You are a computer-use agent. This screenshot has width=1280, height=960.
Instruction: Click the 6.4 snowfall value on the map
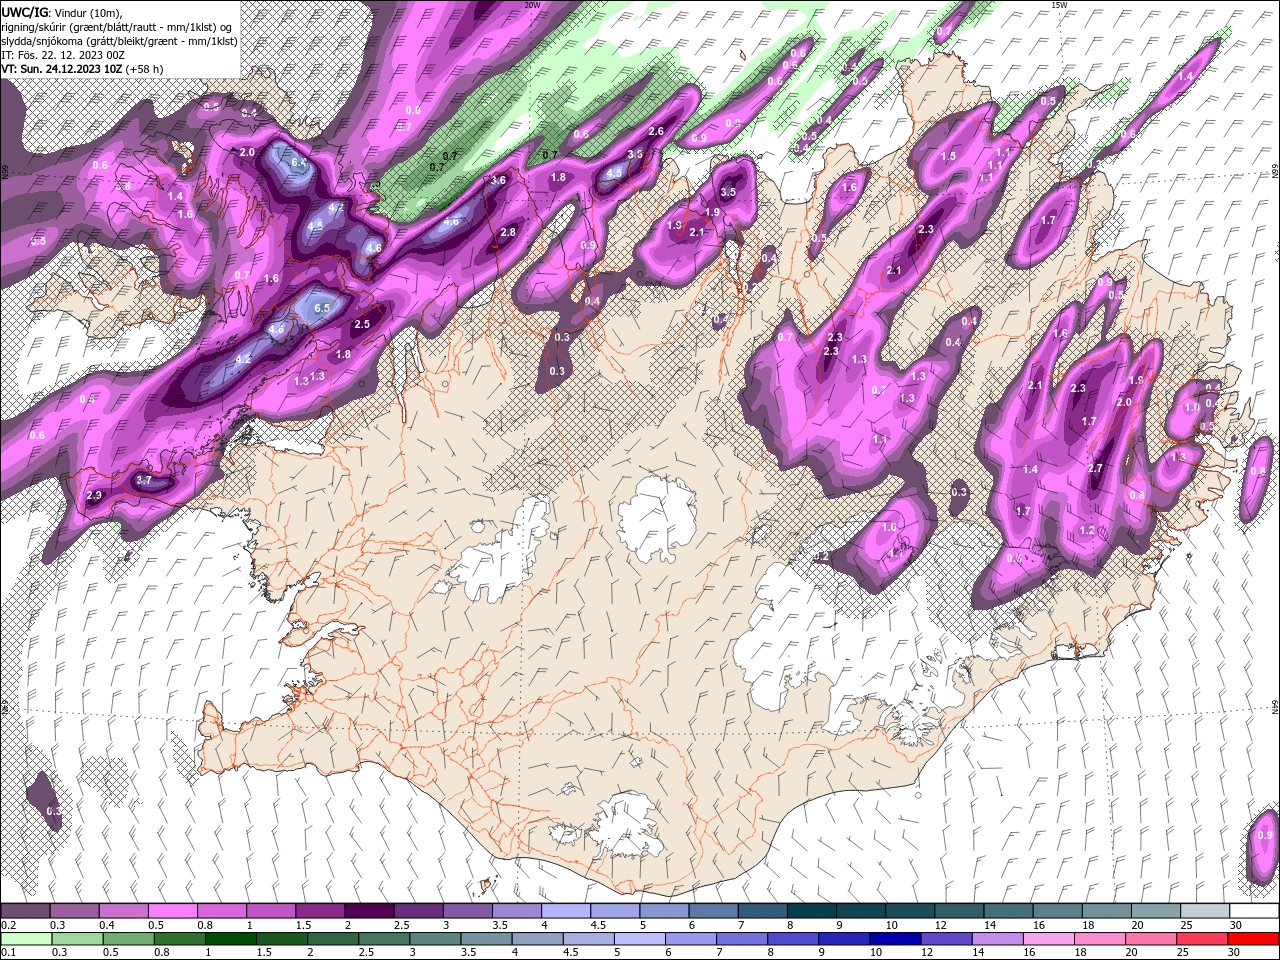[x=298, y=162]
